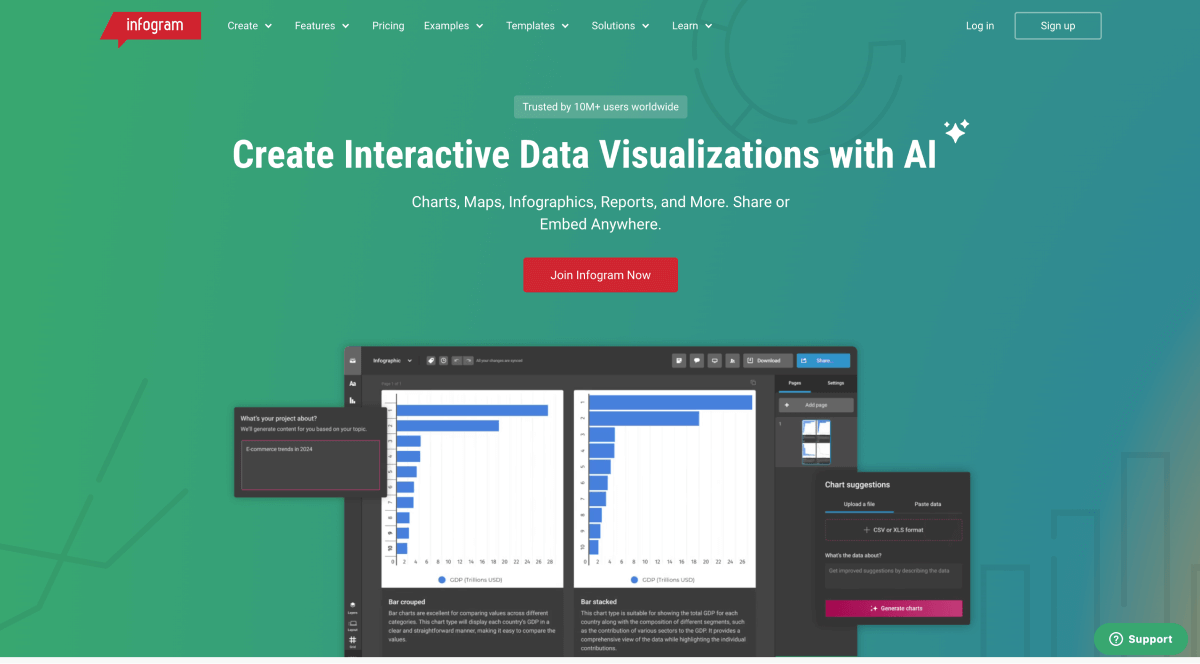Click the data description text field
The image size is (1200, 664).
[x=894, y=576]
